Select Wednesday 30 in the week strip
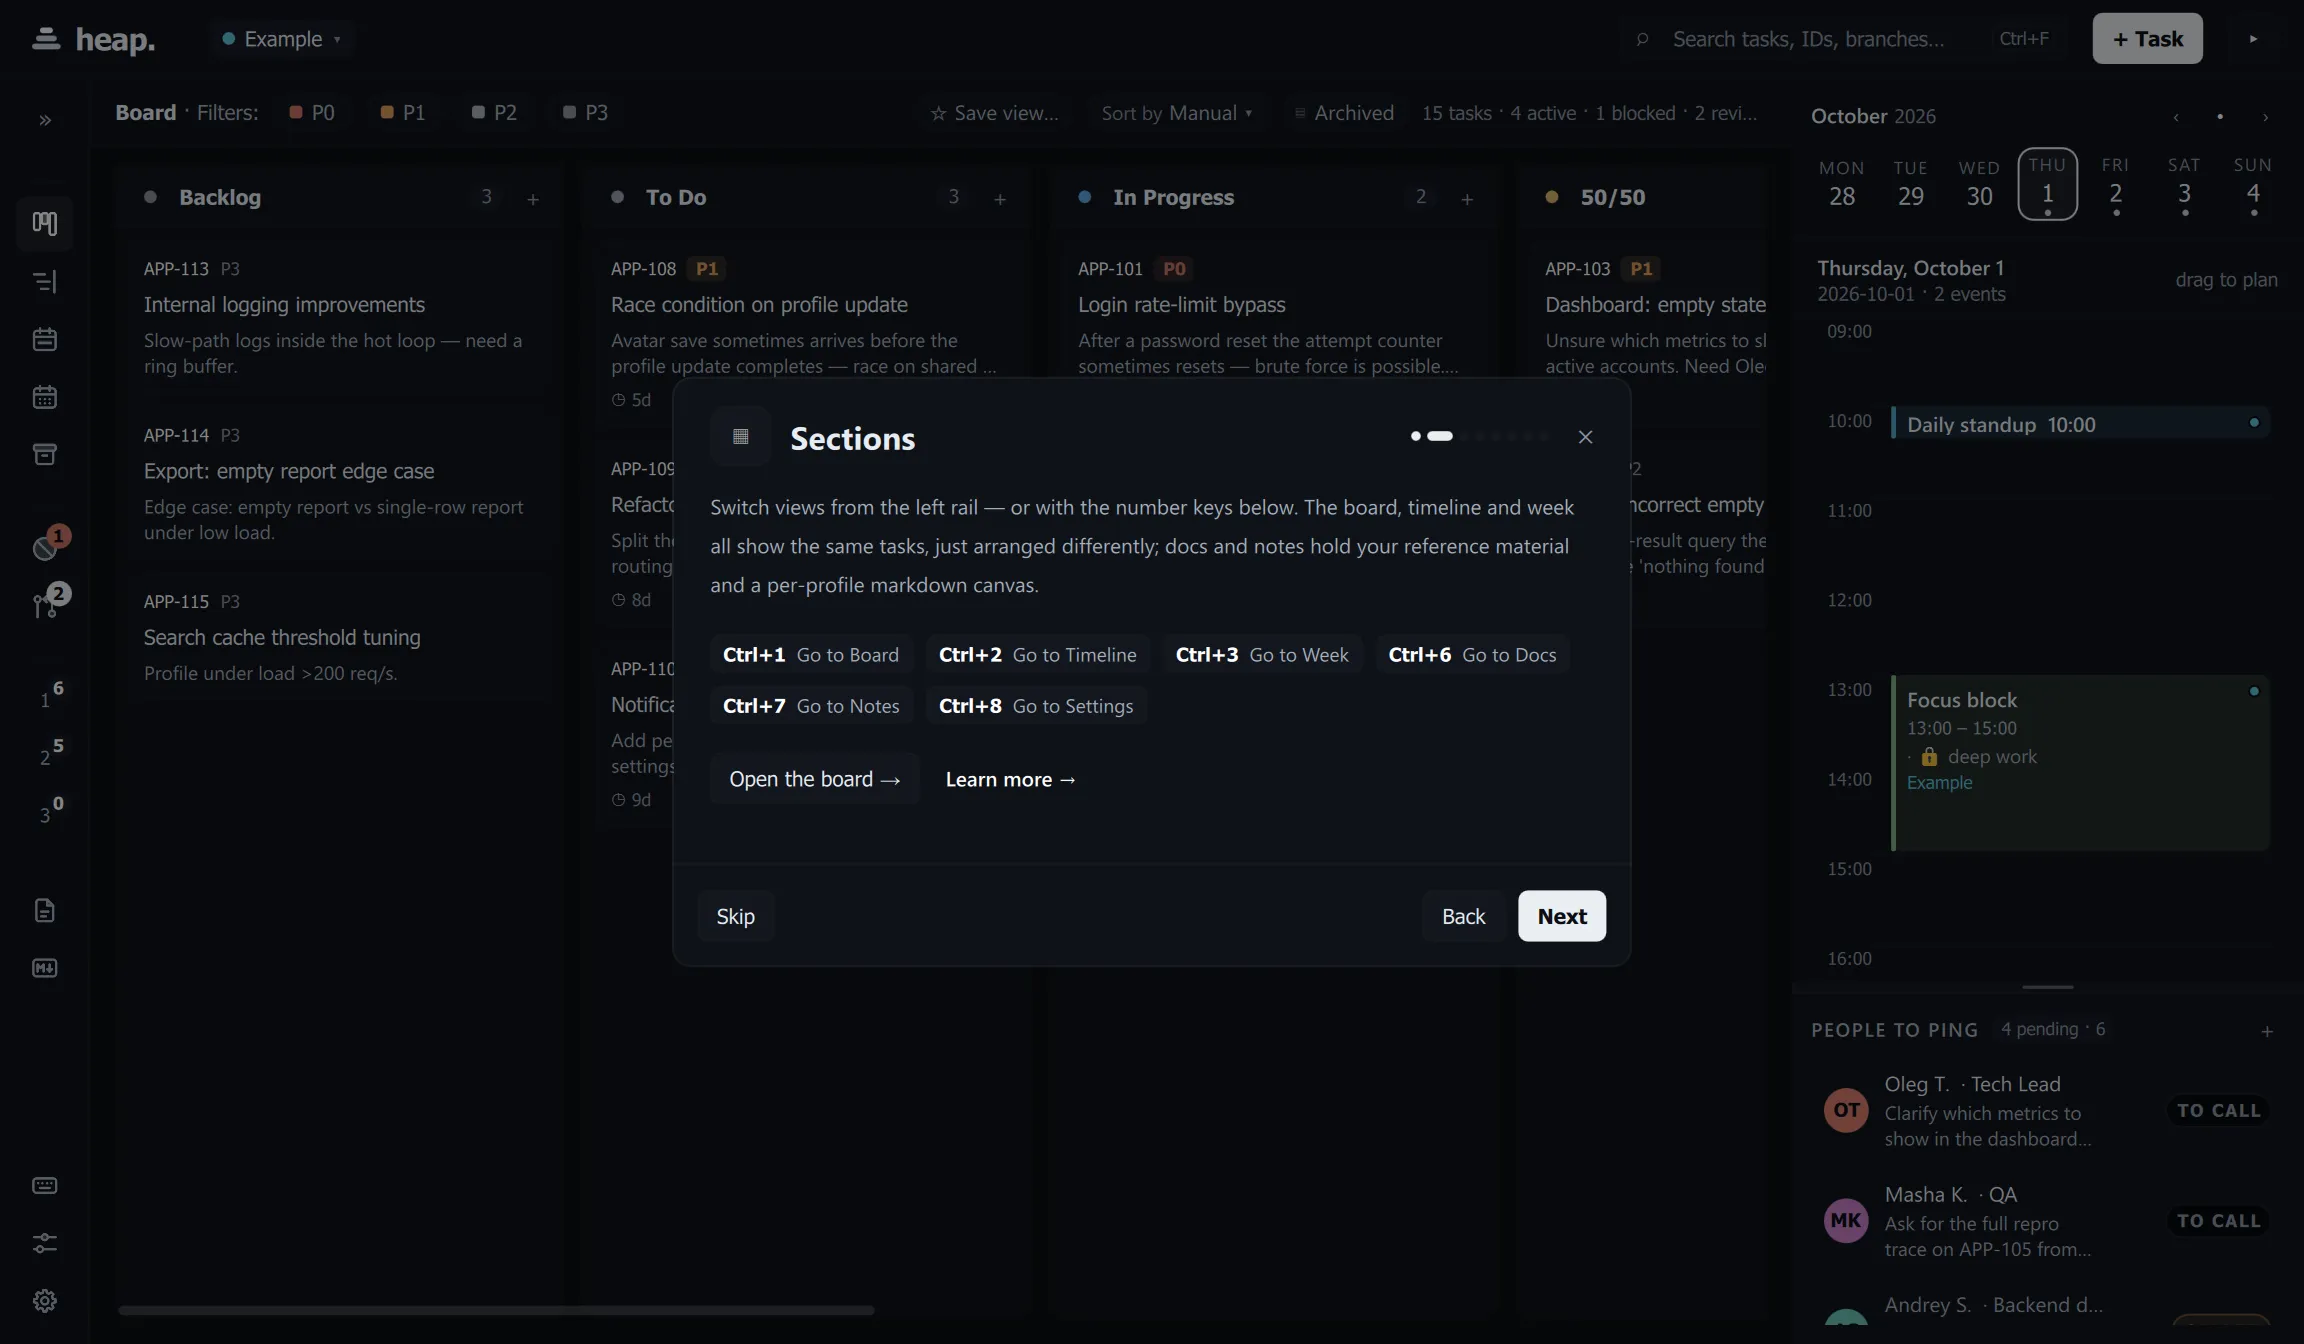 1979,184
